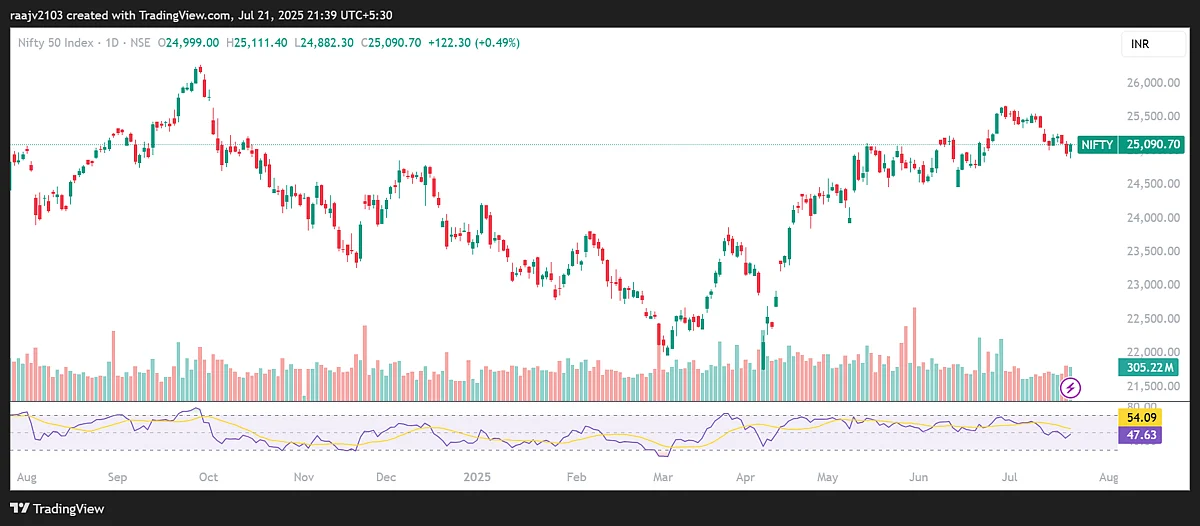Image resolution: width=1200 pixels, height=526 pixels.
Task: Click the 22,000.00 price axis label
Action: pyautogui.click(x=1155, y=352)
